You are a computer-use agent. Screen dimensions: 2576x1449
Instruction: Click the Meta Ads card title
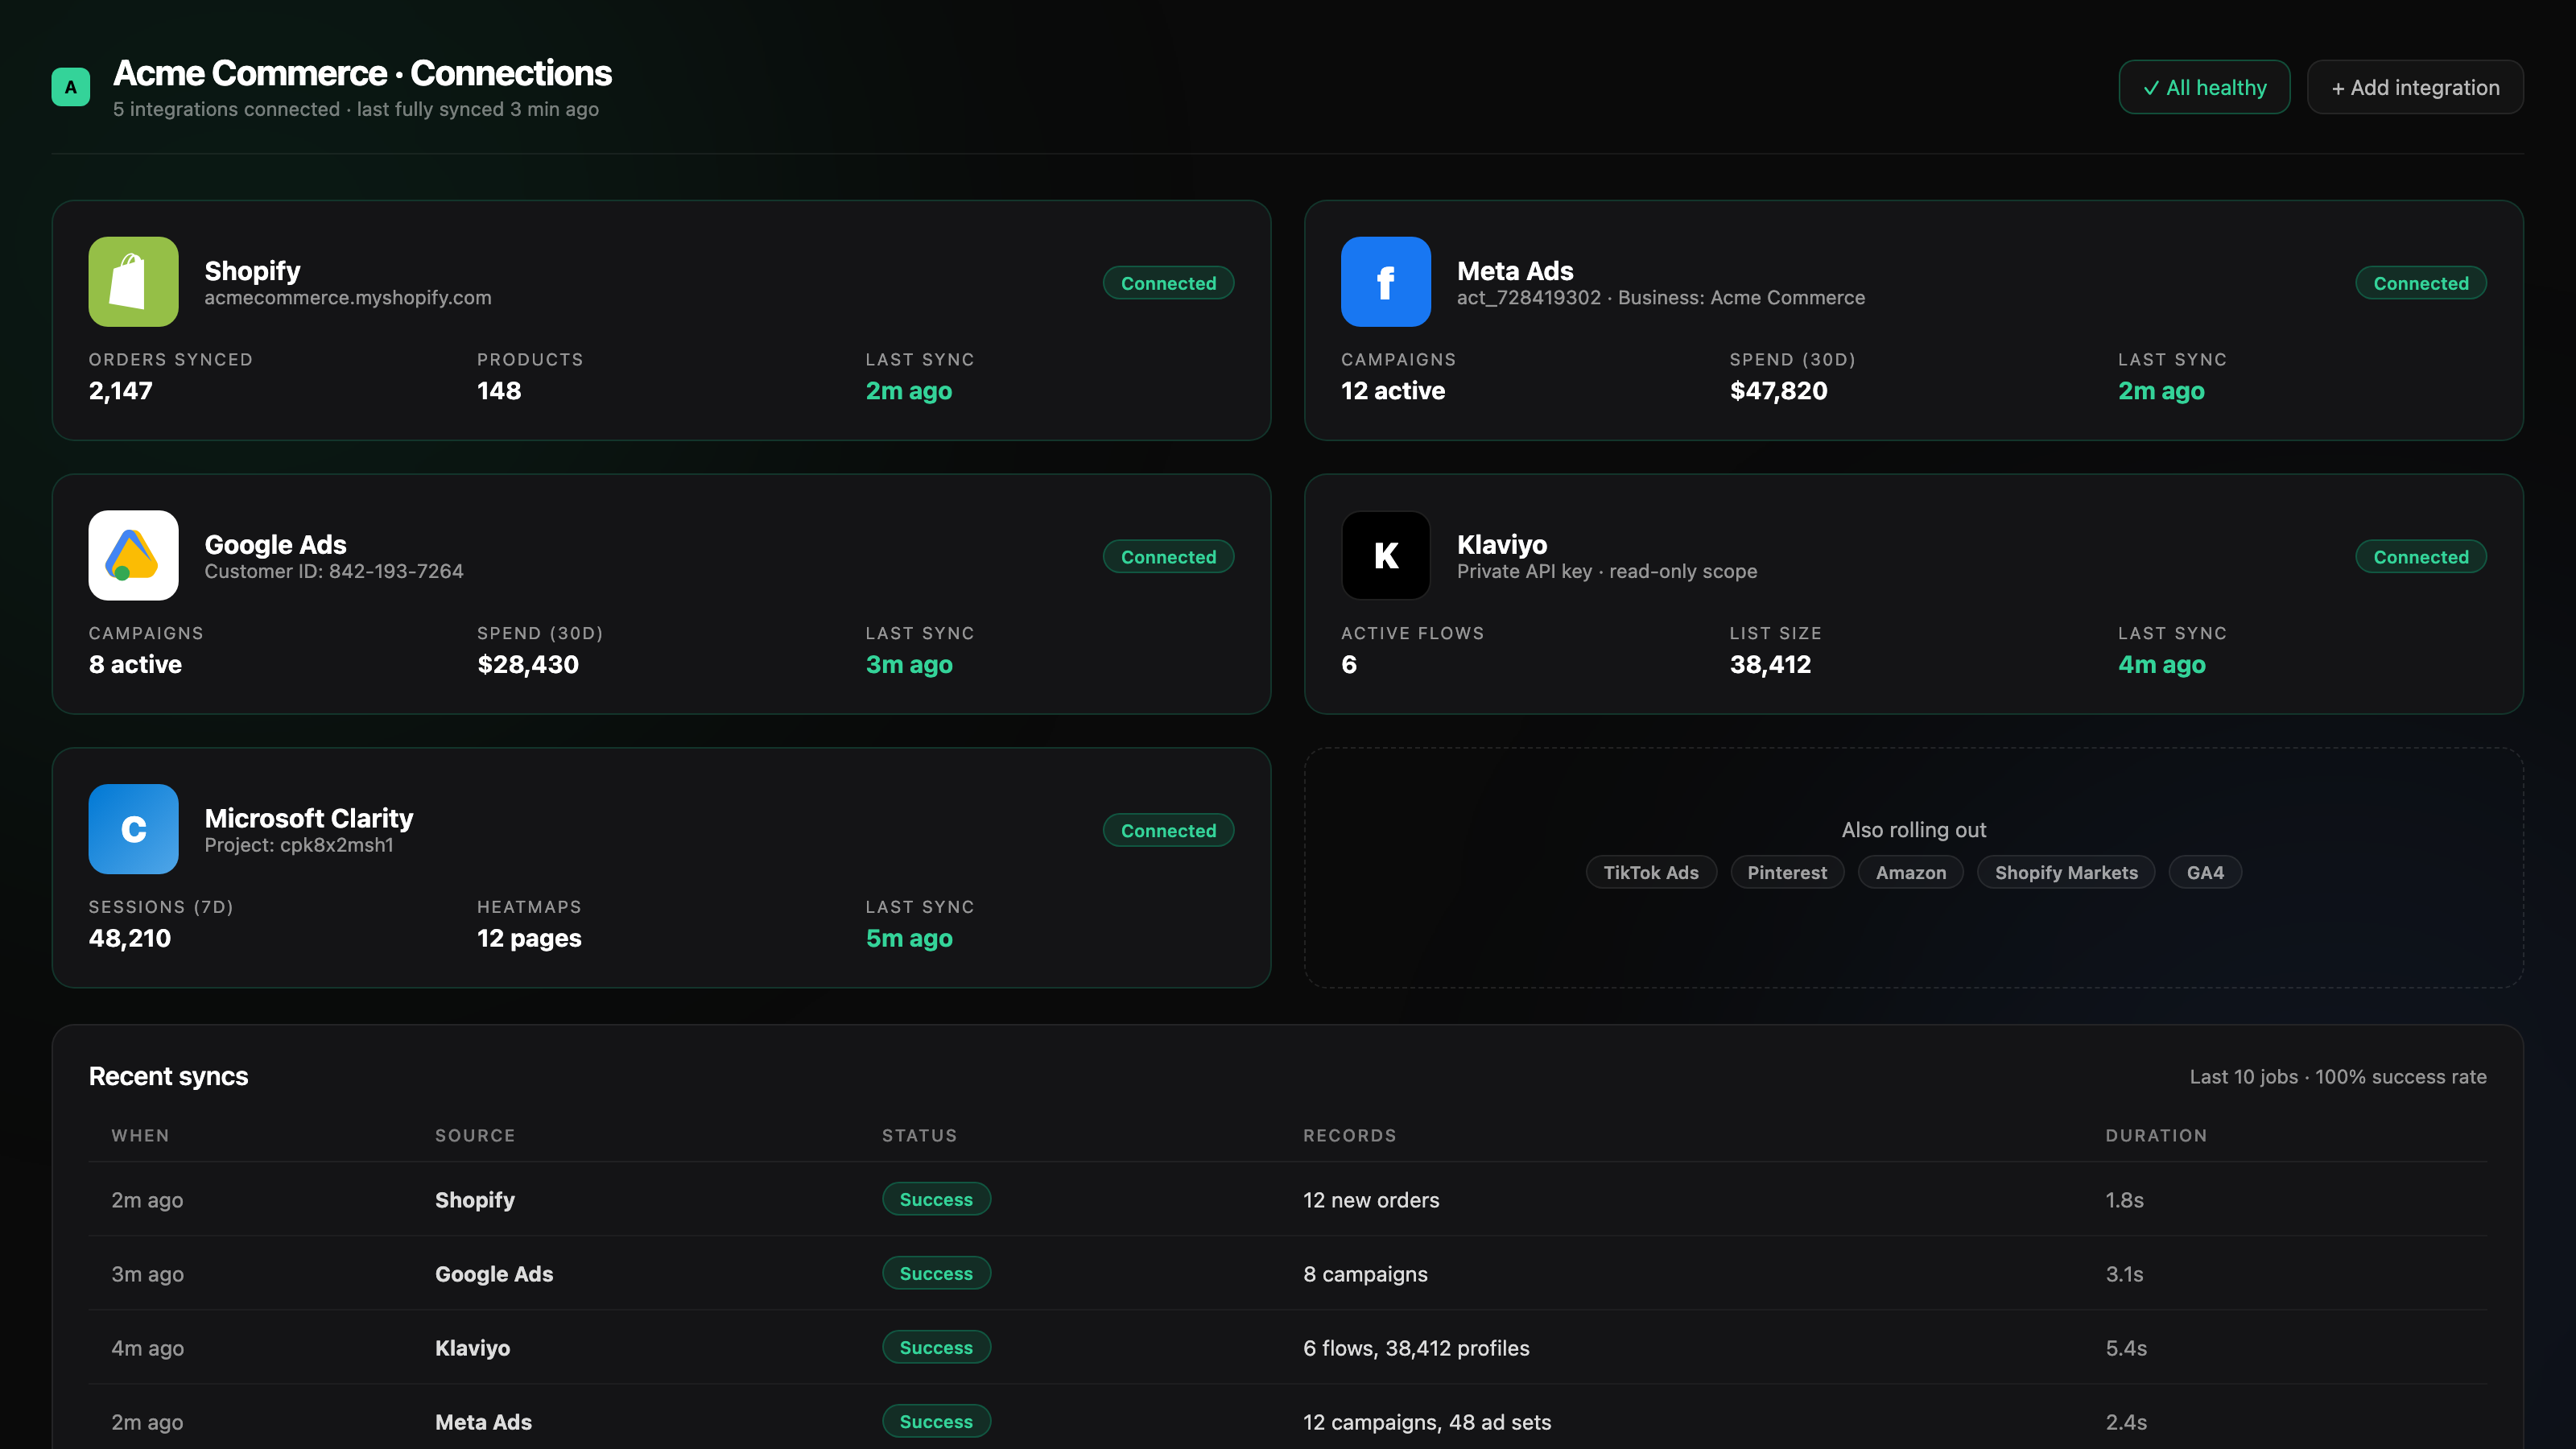pos(1515,271)
